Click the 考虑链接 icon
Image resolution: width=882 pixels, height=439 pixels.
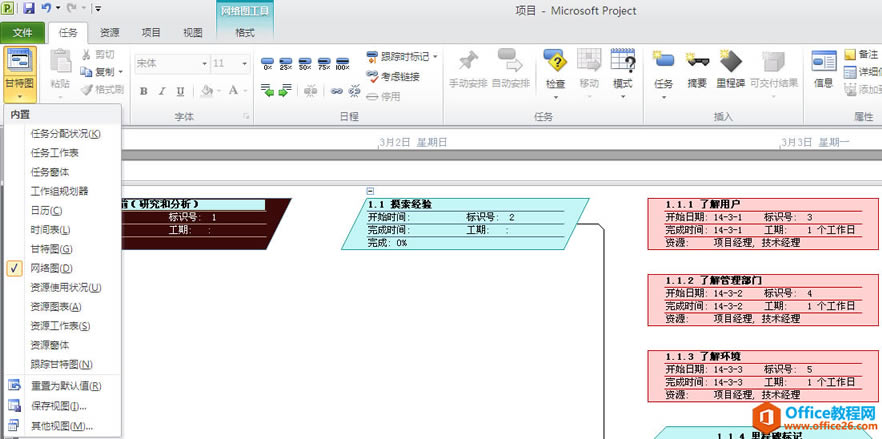pos(372,75)
